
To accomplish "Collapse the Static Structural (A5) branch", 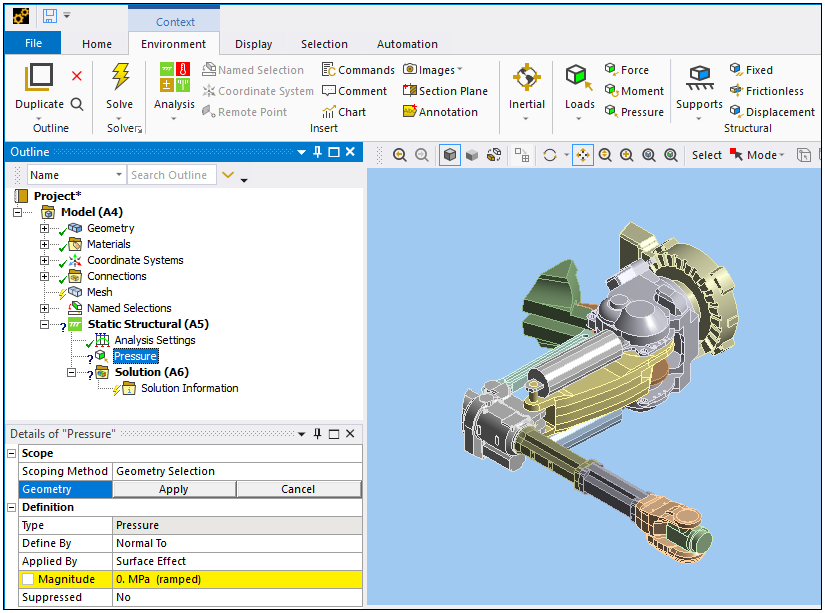I will (44, 324).
